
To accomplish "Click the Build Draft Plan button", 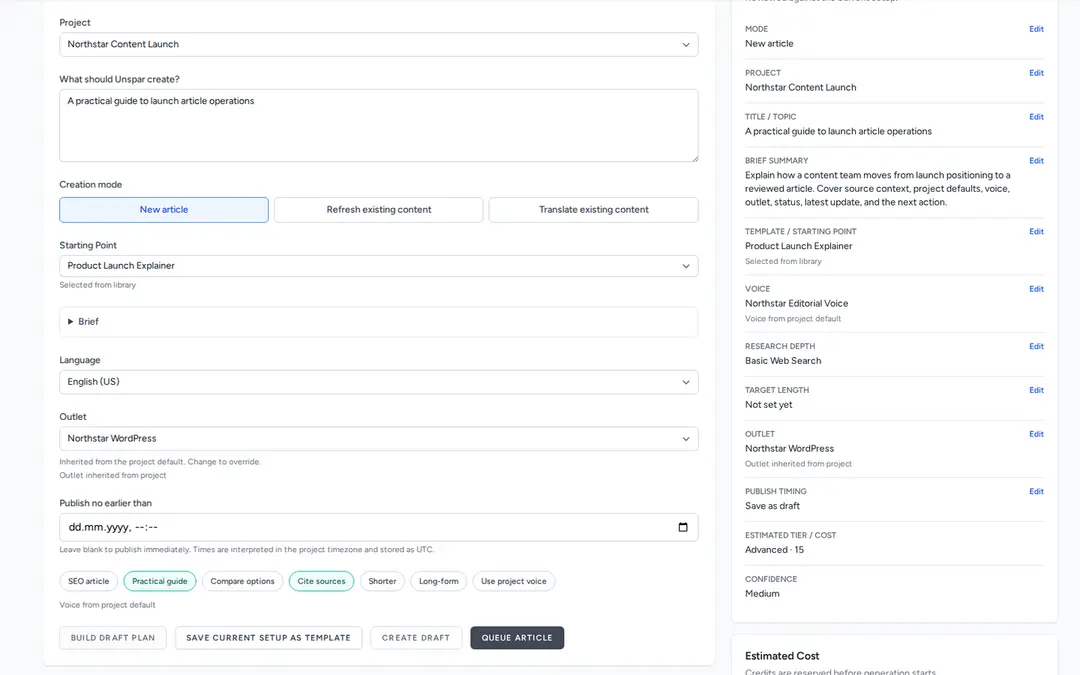I will click(x=113, y=638).
